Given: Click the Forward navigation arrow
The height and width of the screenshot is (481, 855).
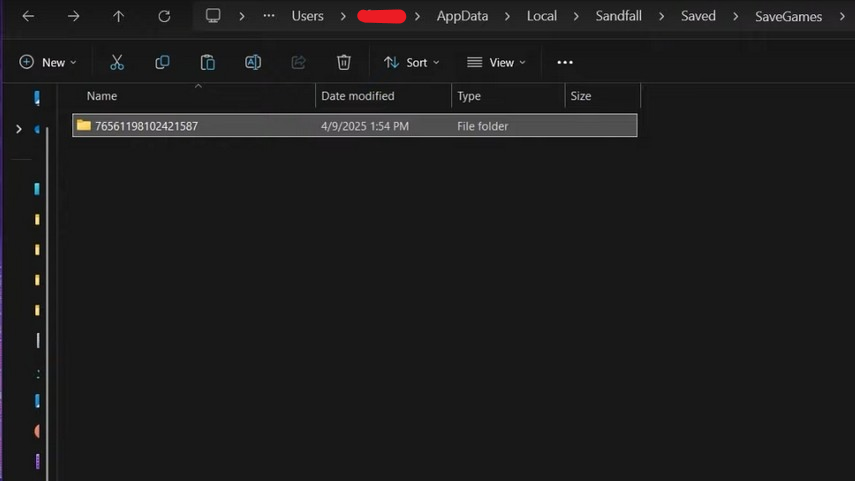Looking at the screenshot, I should (x=73, y=16).
